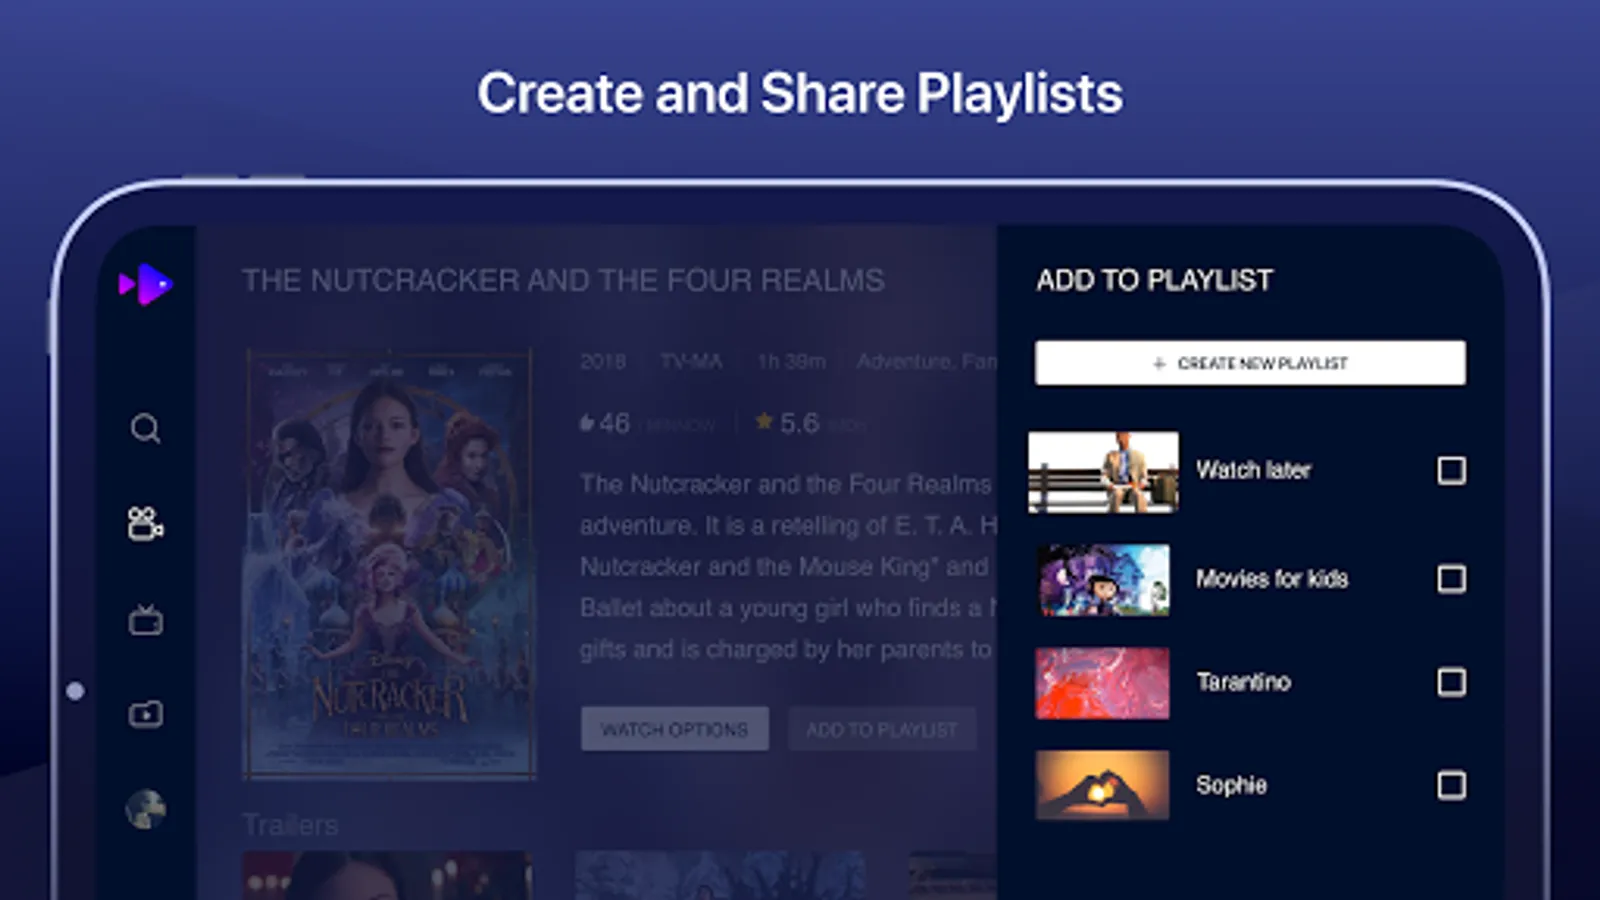Image resolution: width=1600 pixels, height=900 pixels.
Task: Click the Trailers section heading
Action: pos(290,825)
